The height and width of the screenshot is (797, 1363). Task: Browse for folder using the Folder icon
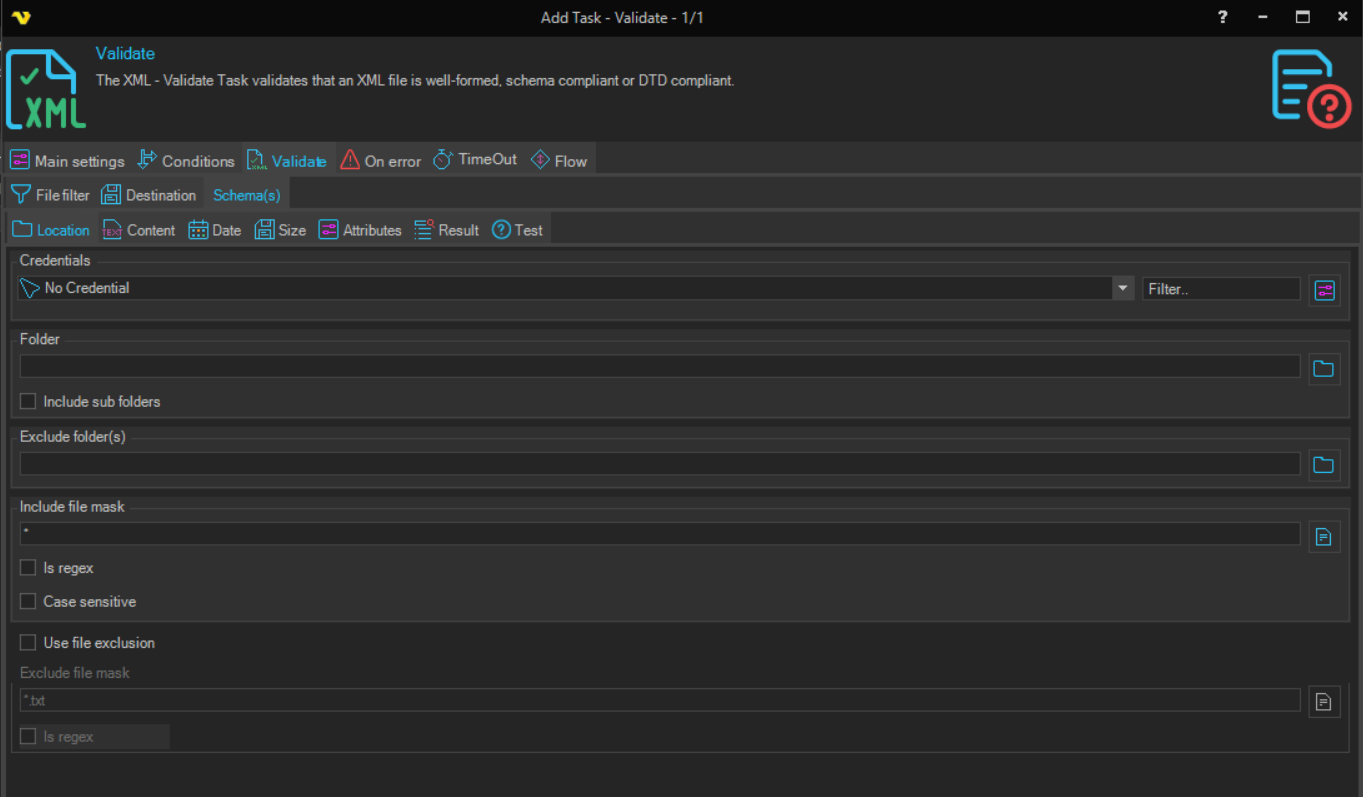[x=1324, y=369]
